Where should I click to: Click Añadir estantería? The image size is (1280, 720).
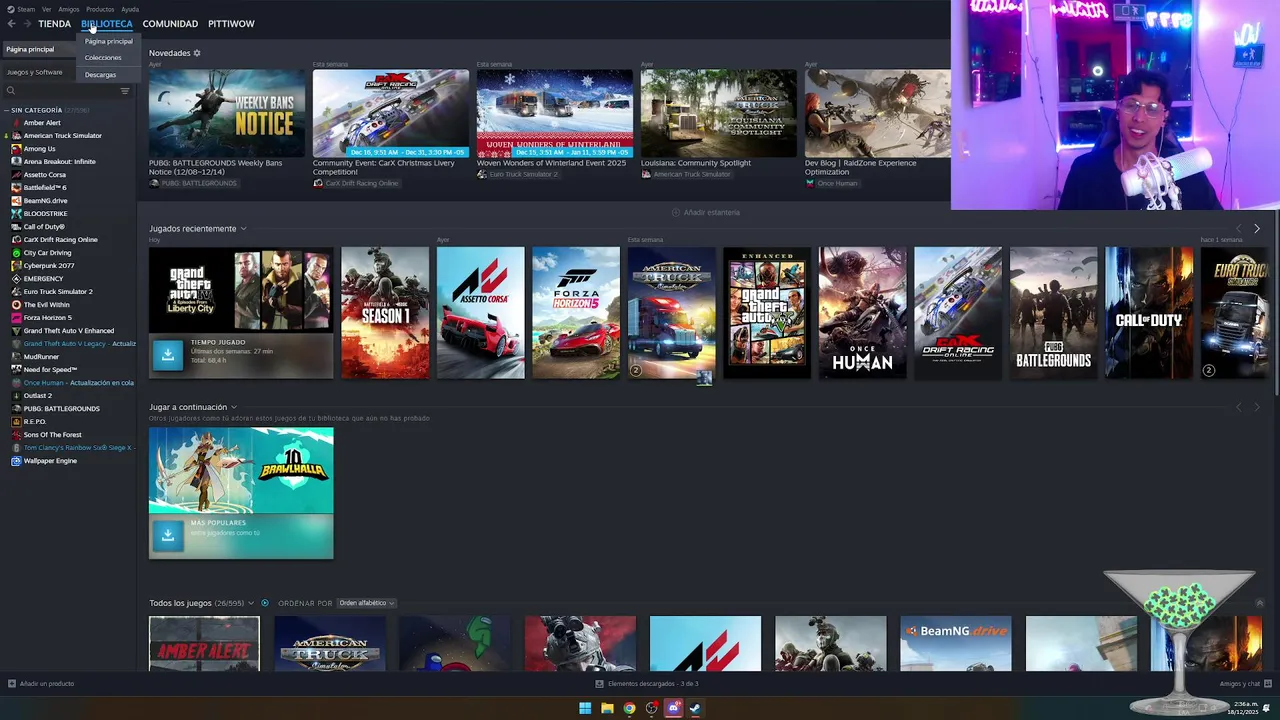(706, 212)
